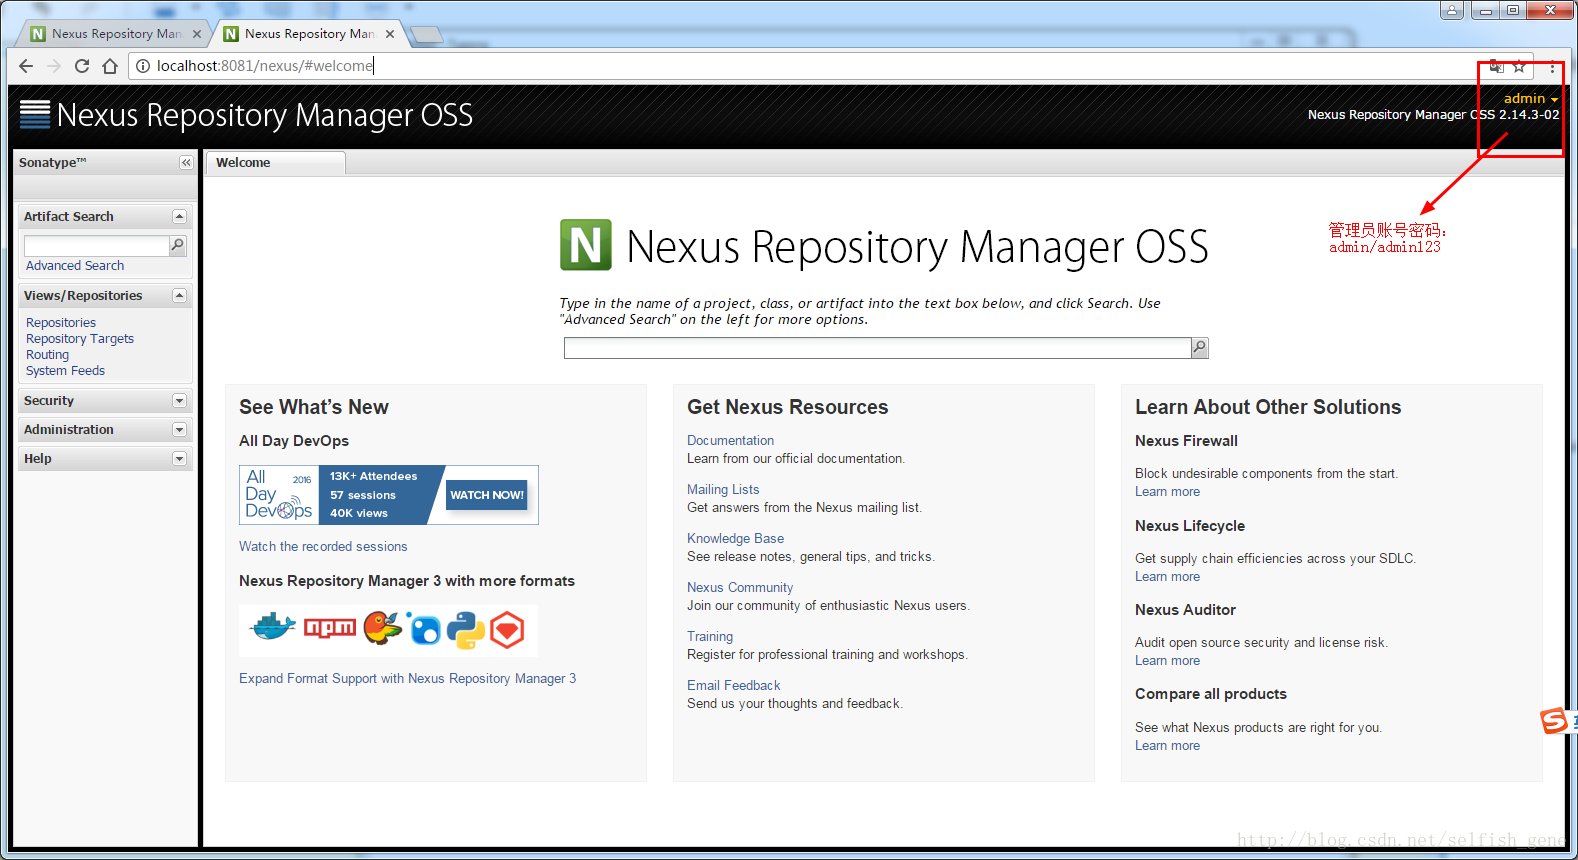This screenshot has width=1578, height=860.
Task: Expand the Administration panel
Action: (179, 429)
